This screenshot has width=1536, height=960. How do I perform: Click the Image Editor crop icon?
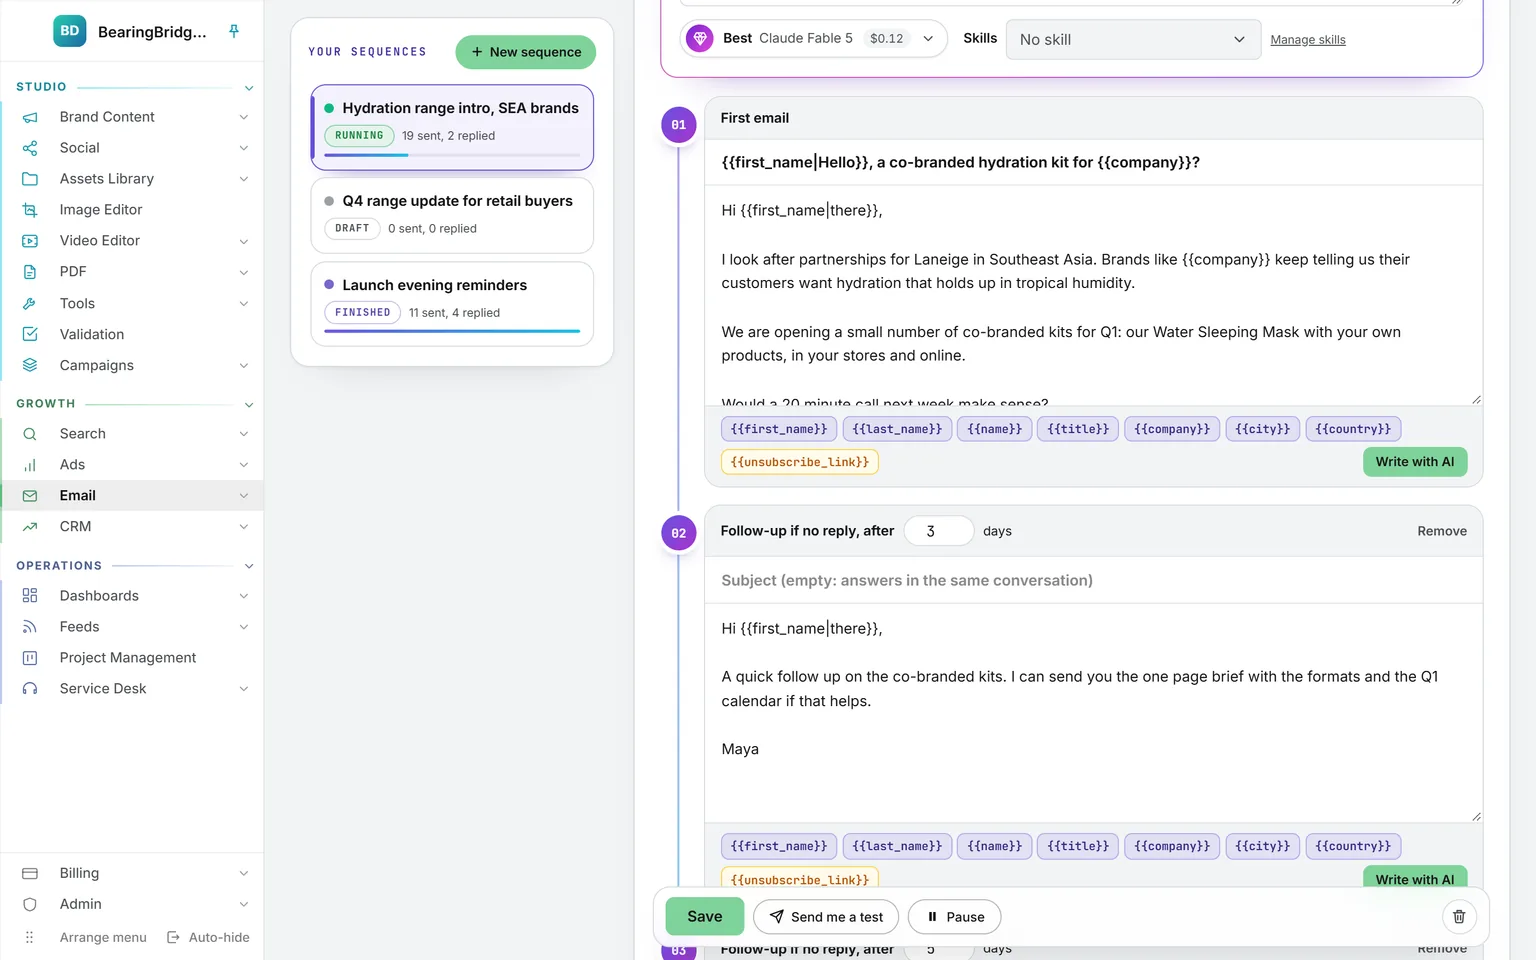tap(30, 210)
